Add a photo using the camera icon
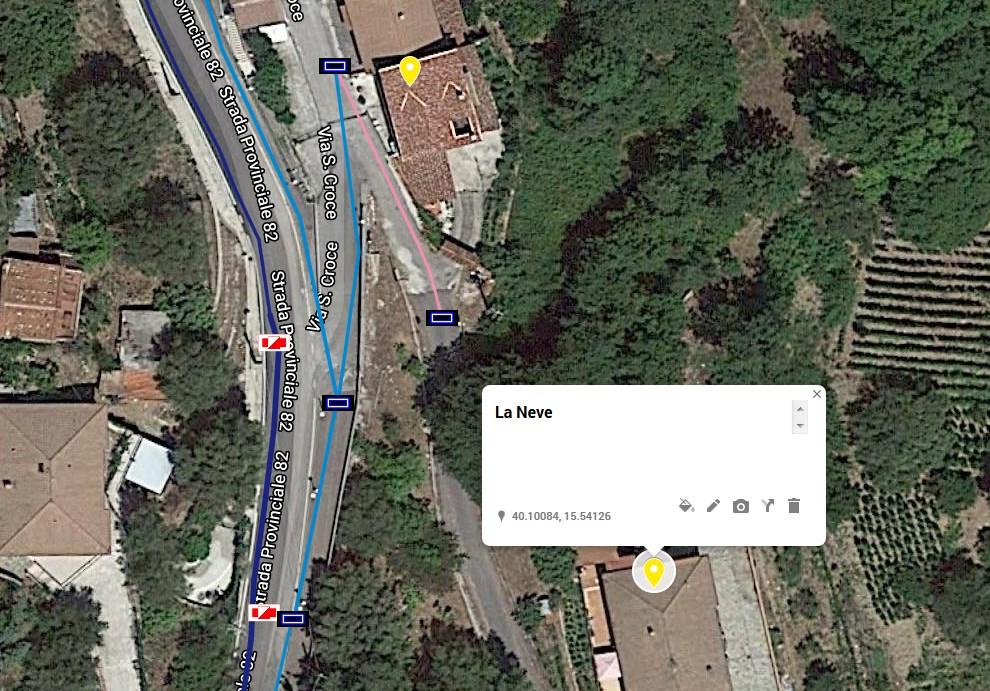Viewport: 990px width, 691px height. [x=741, y=506]
